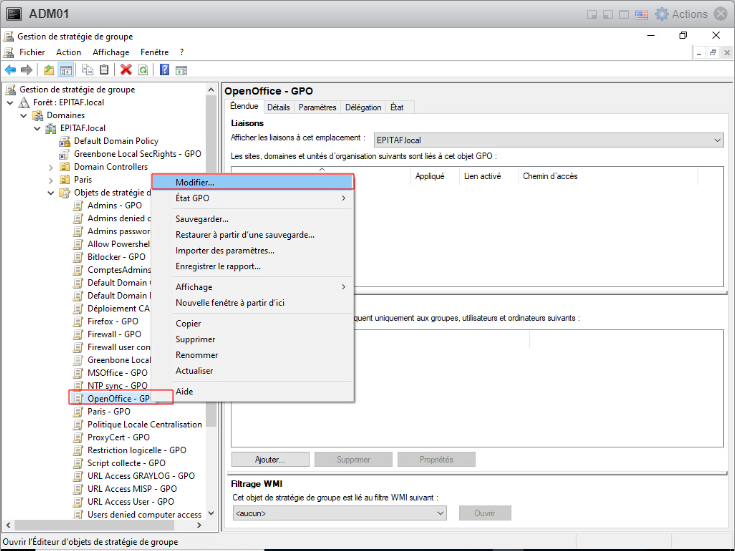Click the folder Up one level icon

pos(48,70)
